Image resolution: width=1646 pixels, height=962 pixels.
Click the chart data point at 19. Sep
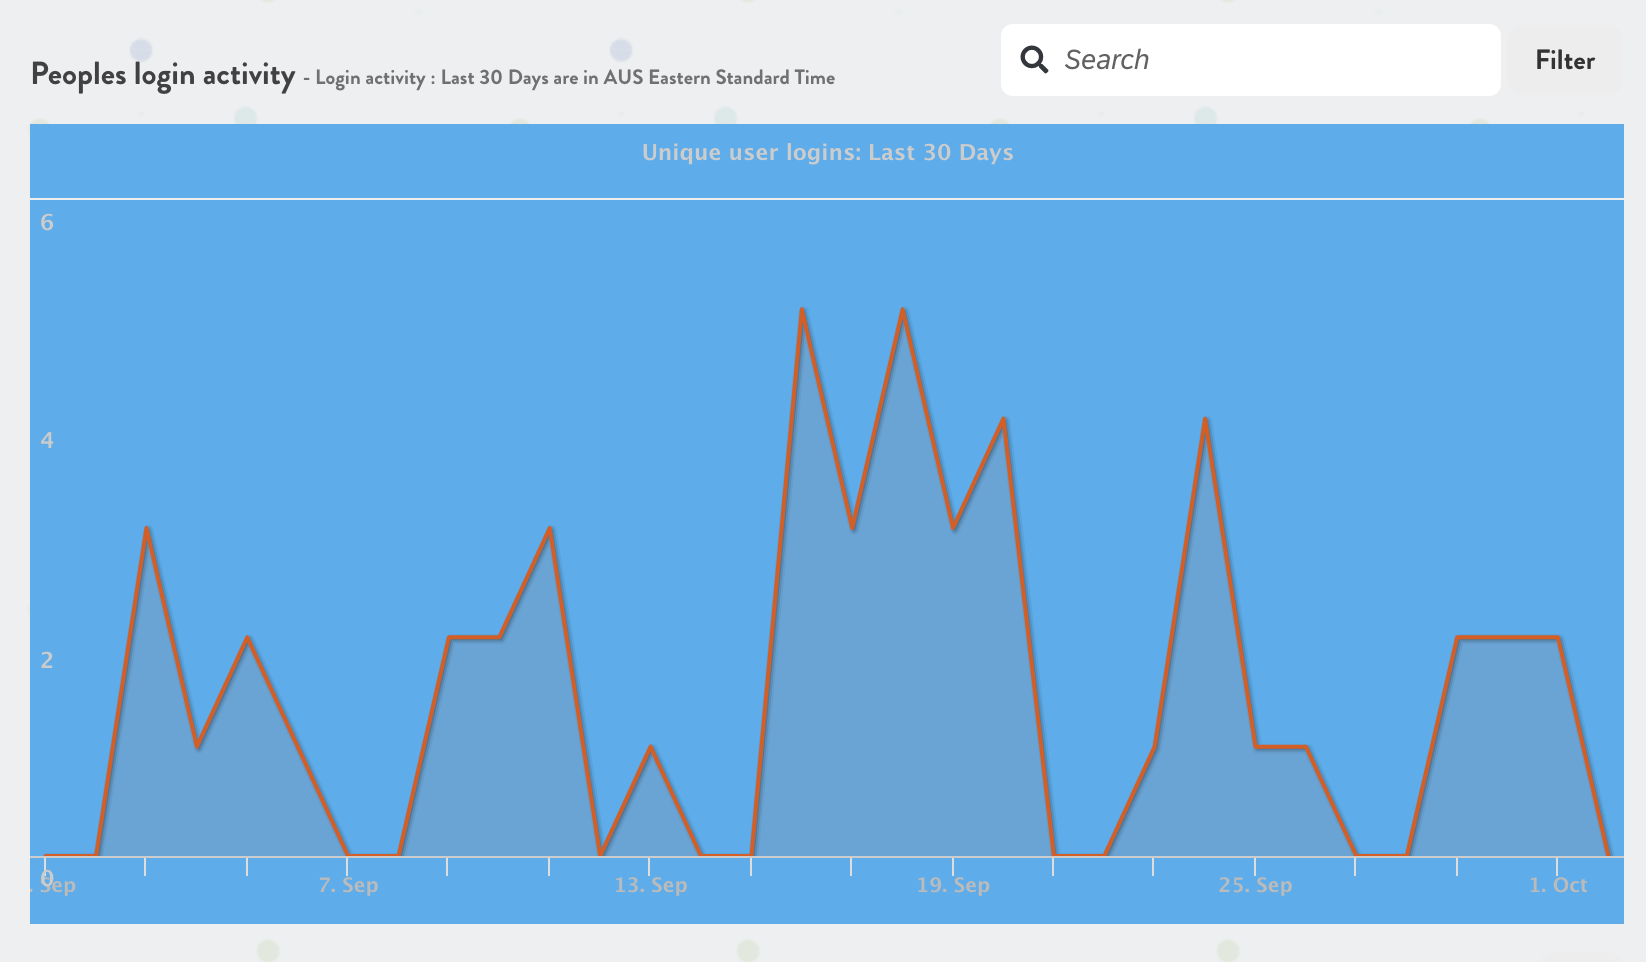[953, 528]
